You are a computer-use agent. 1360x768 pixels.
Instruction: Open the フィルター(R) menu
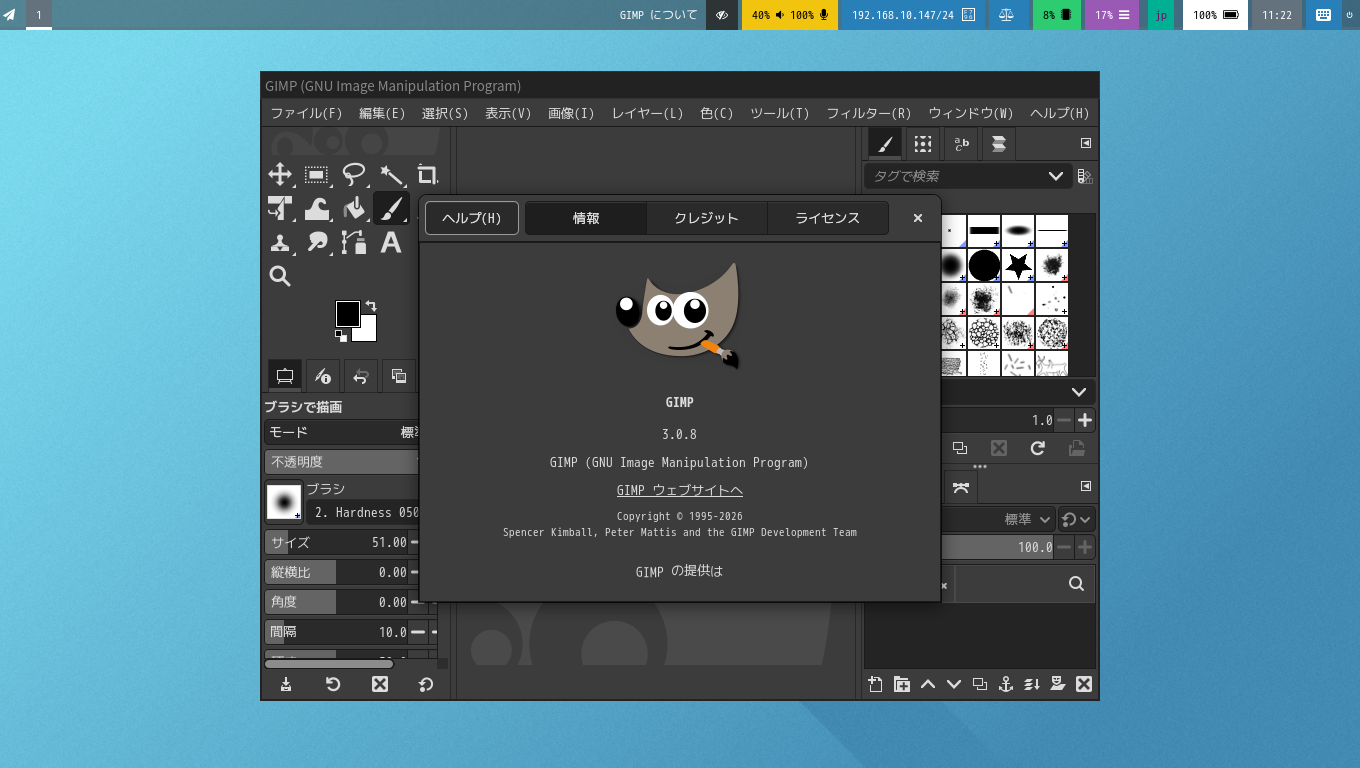(868, 113)
